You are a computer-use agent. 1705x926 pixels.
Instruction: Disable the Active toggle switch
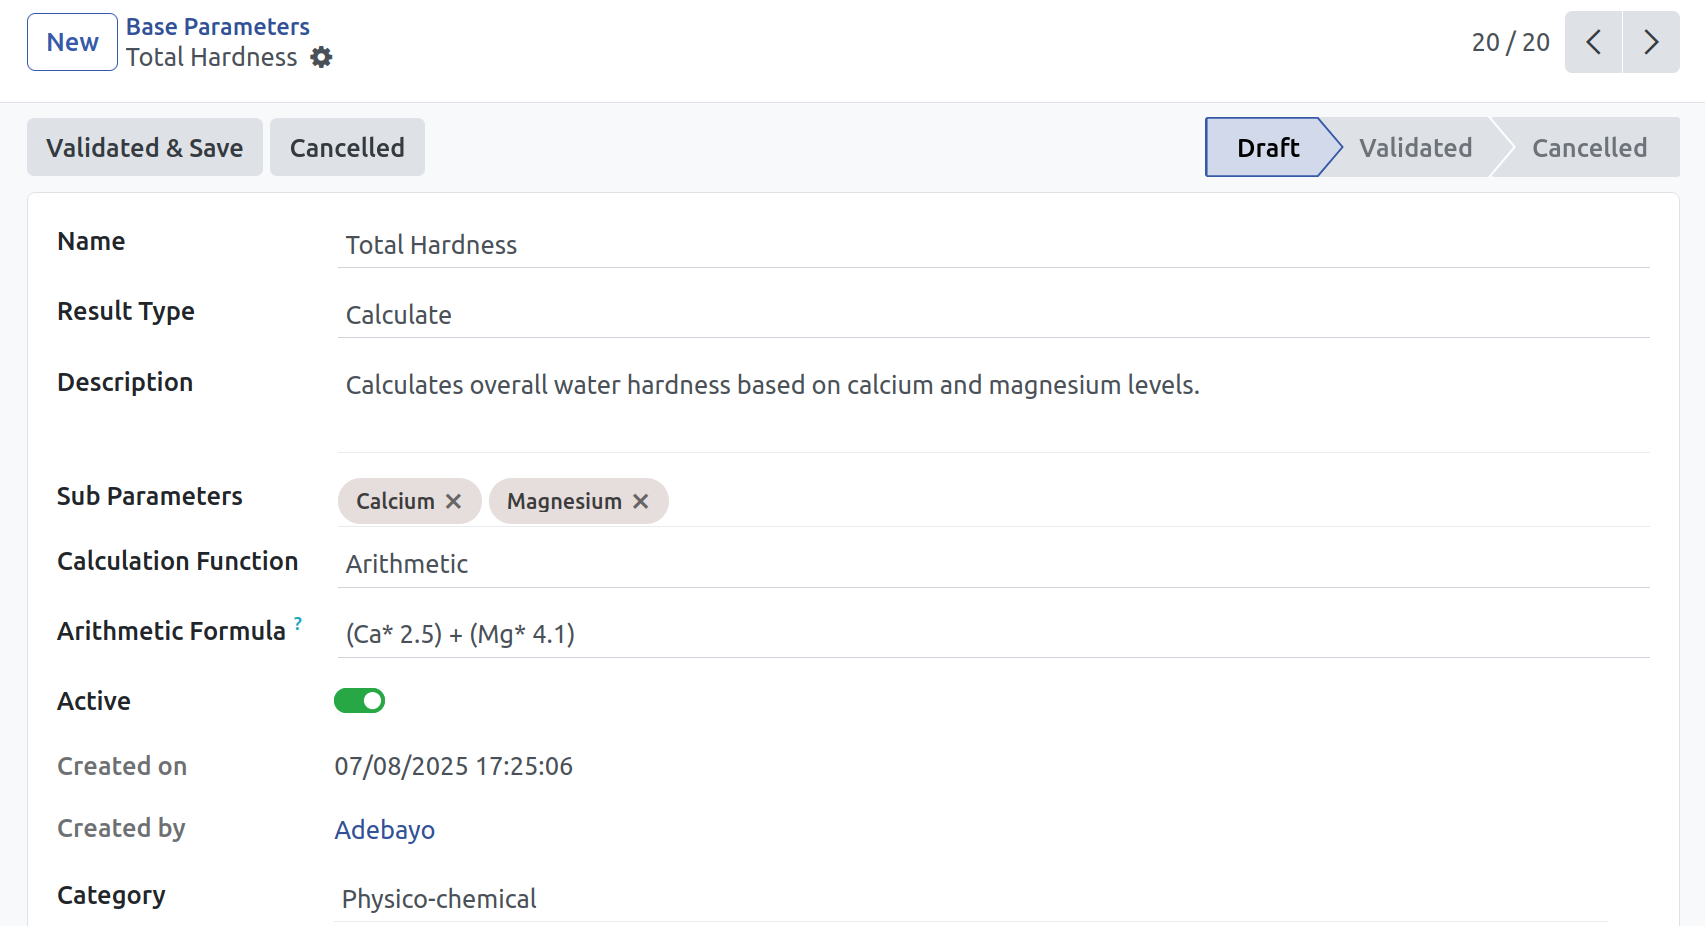(x=360, y=701)
